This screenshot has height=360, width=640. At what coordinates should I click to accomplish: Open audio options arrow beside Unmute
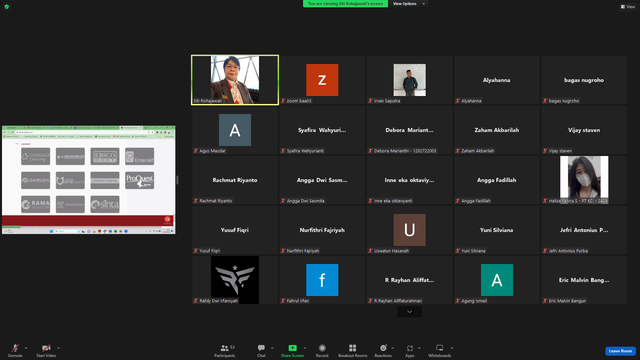26,348
